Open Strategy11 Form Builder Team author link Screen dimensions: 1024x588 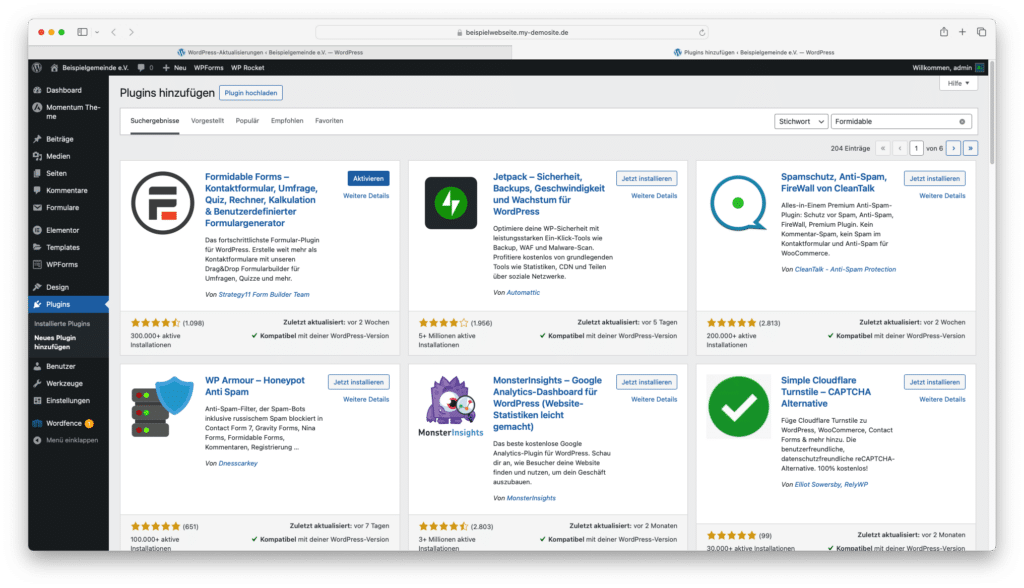click(264, 295)
